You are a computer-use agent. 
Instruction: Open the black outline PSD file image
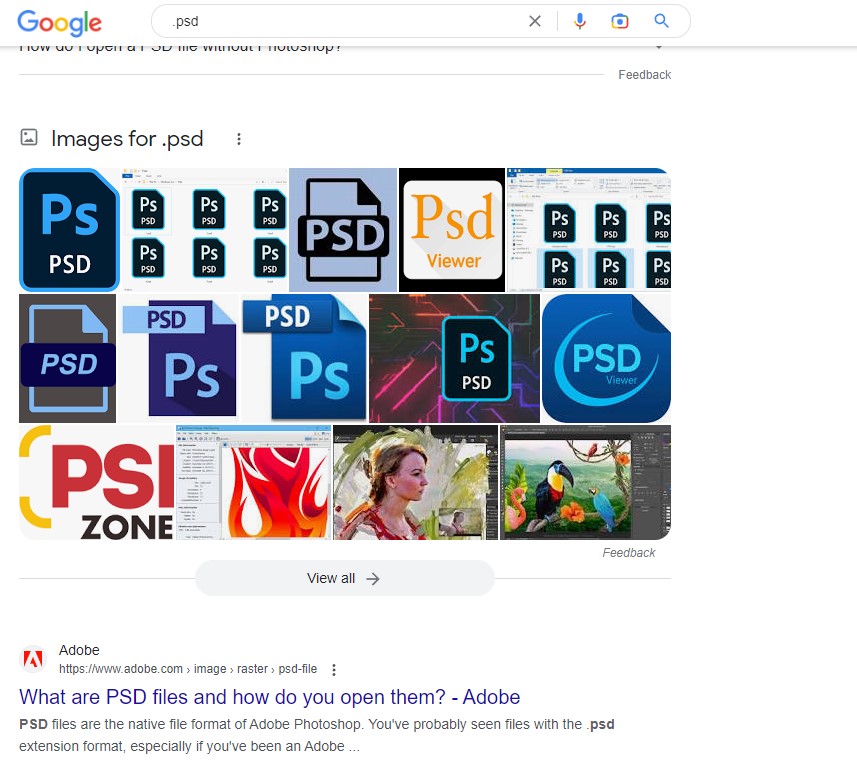coord(343,230)
